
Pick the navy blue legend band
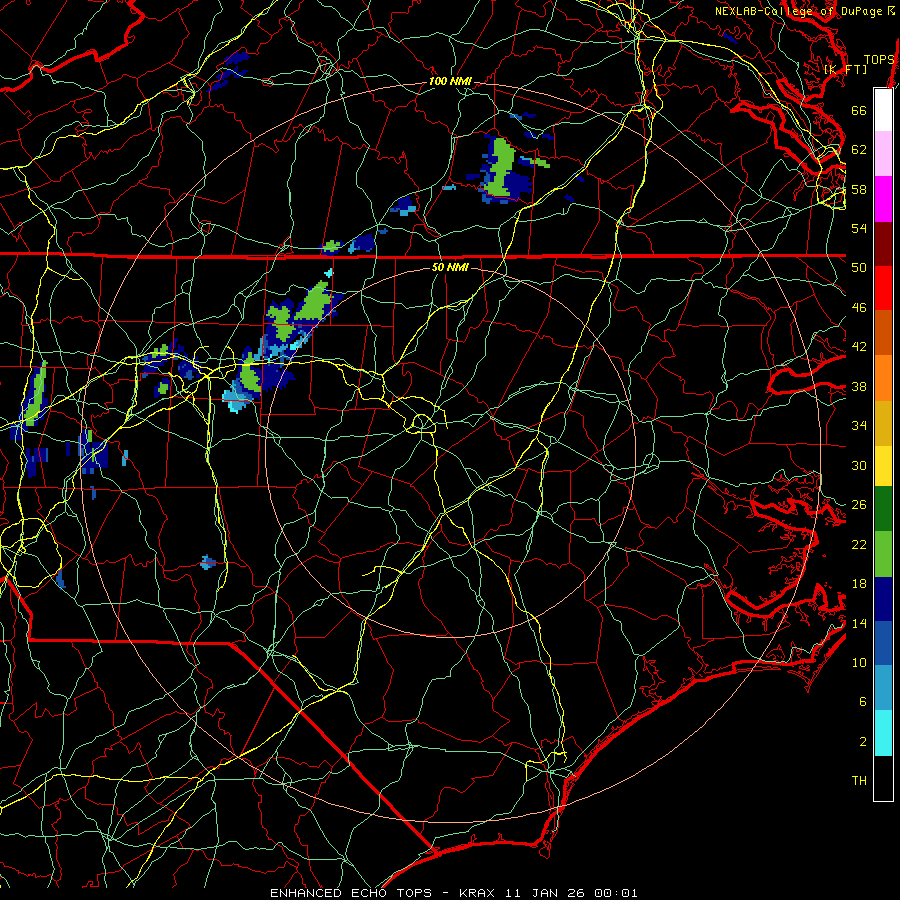pos(883,599)
